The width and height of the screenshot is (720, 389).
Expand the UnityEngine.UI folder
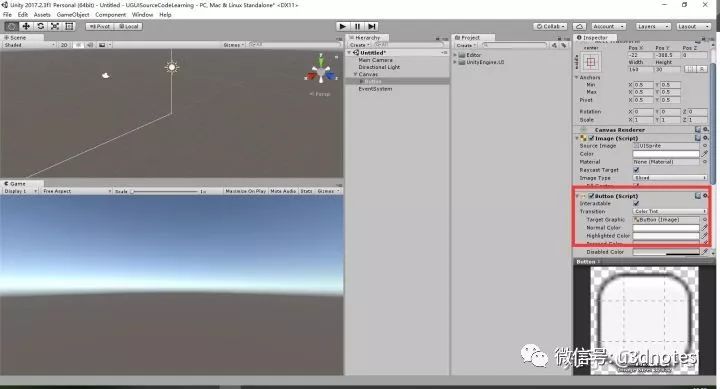pyautogui.click(x=455, y=62)
